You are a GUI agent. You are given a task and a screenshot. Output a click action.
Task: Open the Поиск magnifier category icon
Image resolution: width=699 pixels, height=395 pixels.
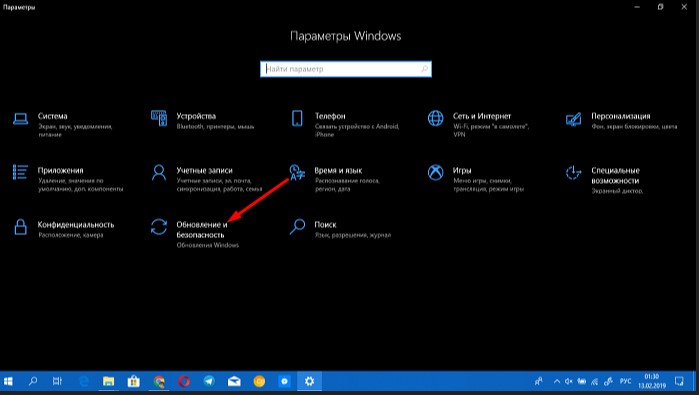click(297, 226)
